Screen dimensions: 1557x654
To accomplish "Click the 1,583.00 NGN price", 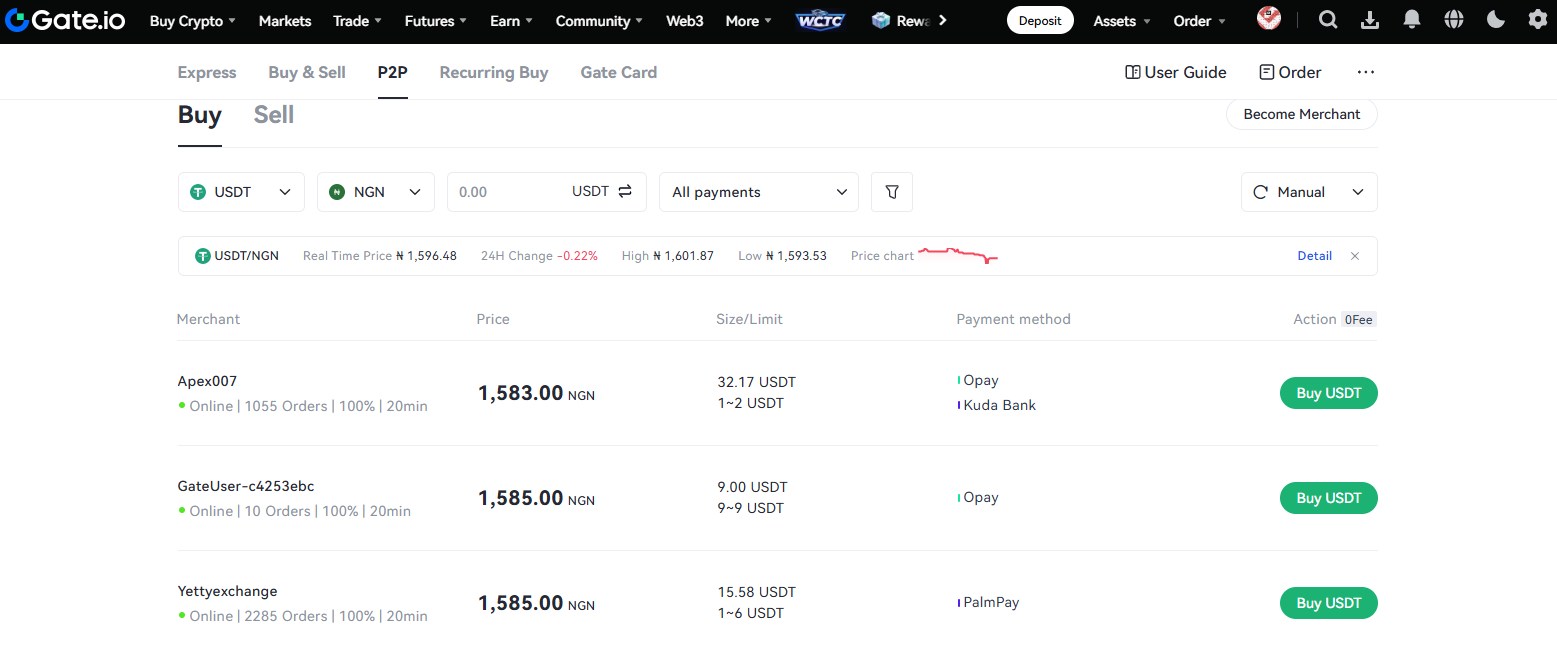I will coord(537,393).
